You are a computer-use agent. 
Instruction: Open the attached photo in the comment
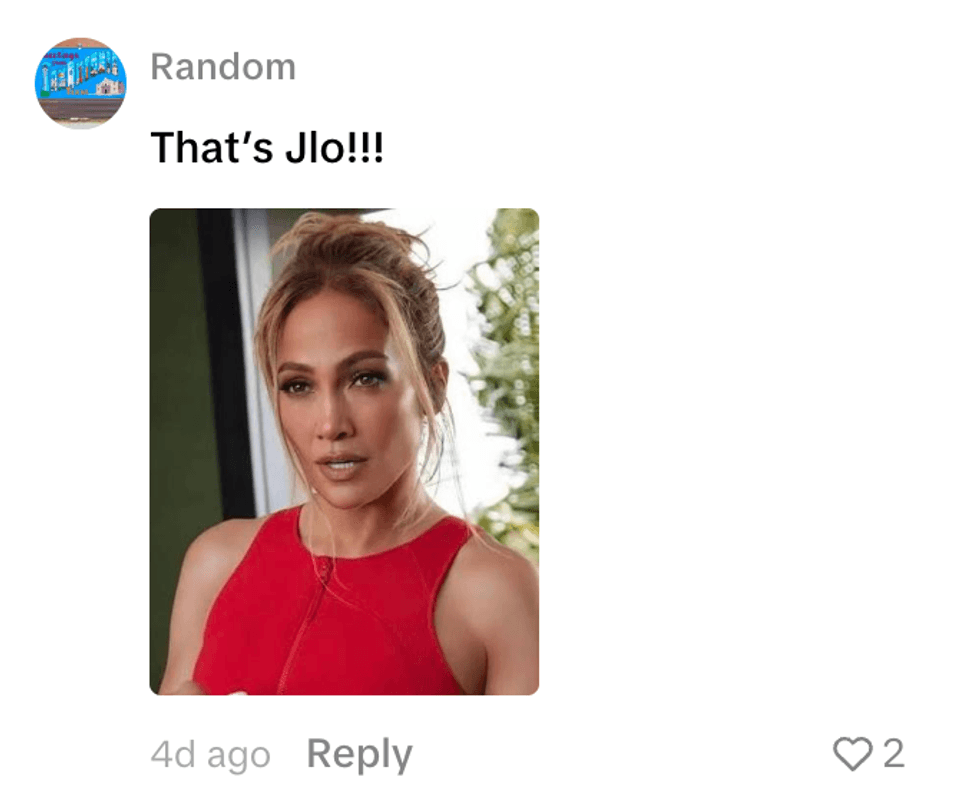tap(344, 451)
